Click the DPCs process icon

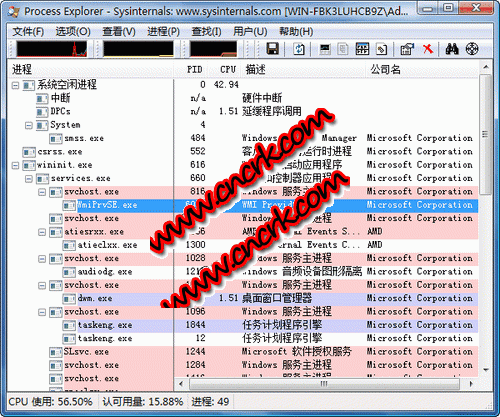[42, 112]
